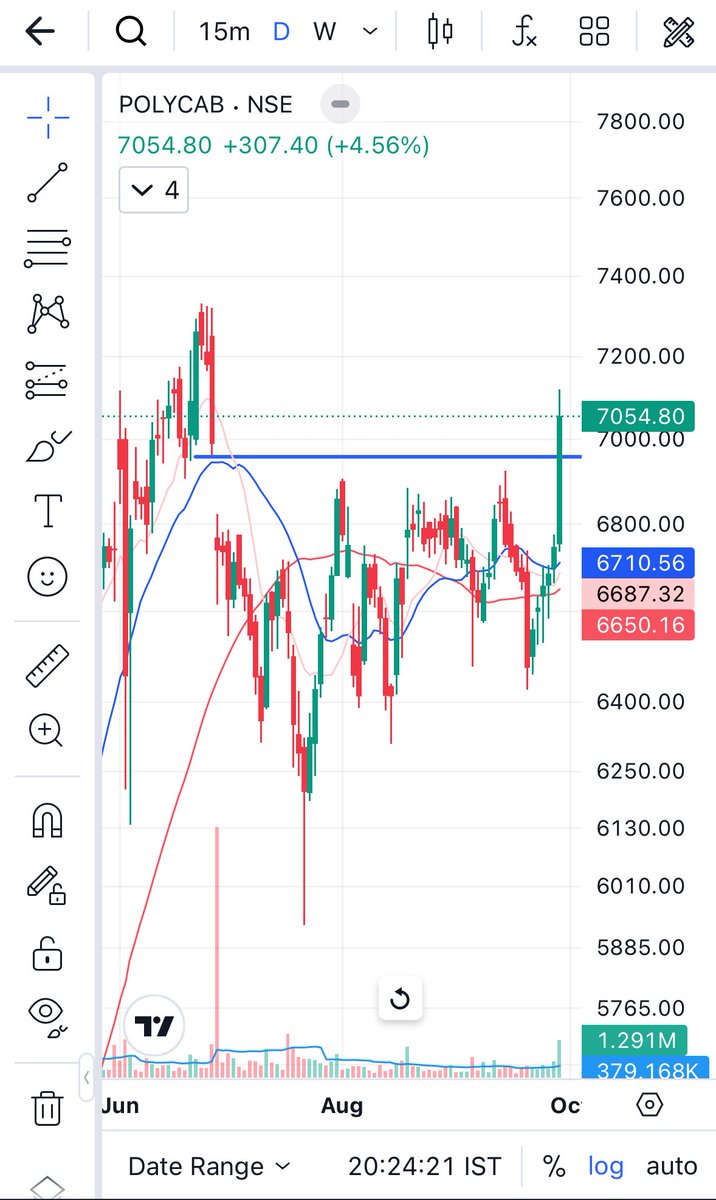Toggle magnet mode
This screenshot has height=1200, width=716.
pos(48,820)
